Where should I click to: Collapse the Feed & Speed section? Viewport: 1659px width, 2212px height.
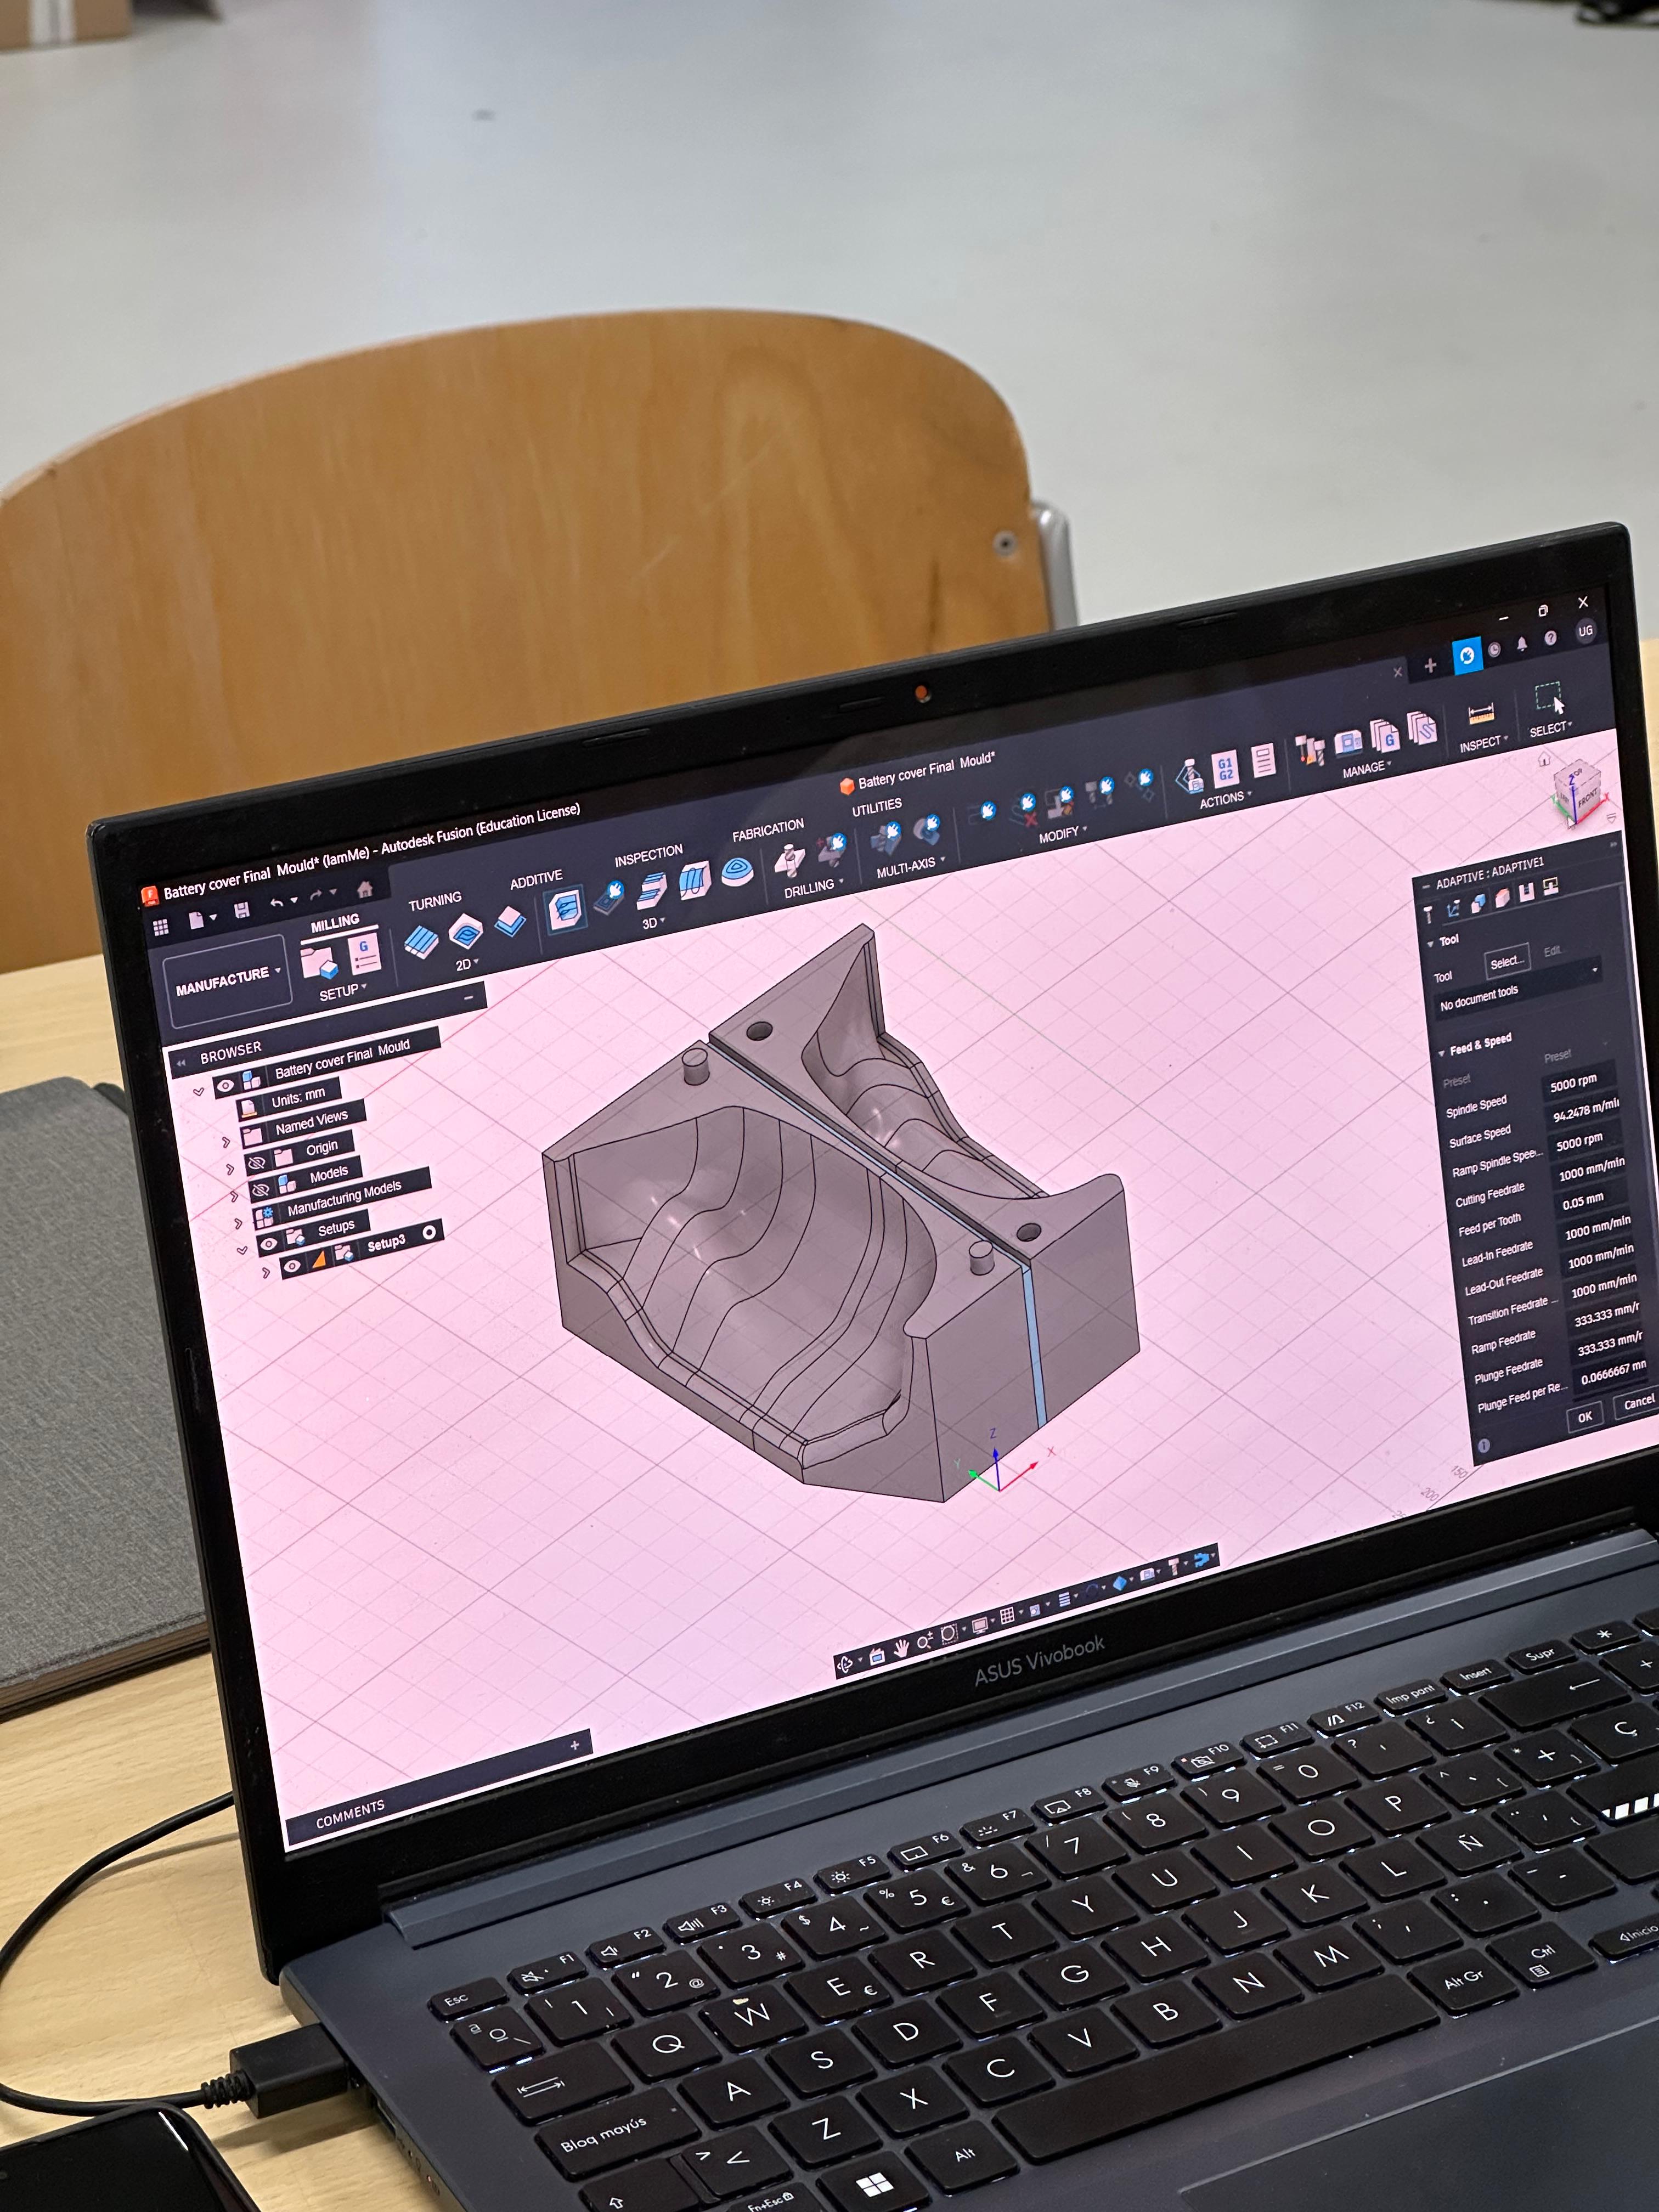(1441, 1053)
